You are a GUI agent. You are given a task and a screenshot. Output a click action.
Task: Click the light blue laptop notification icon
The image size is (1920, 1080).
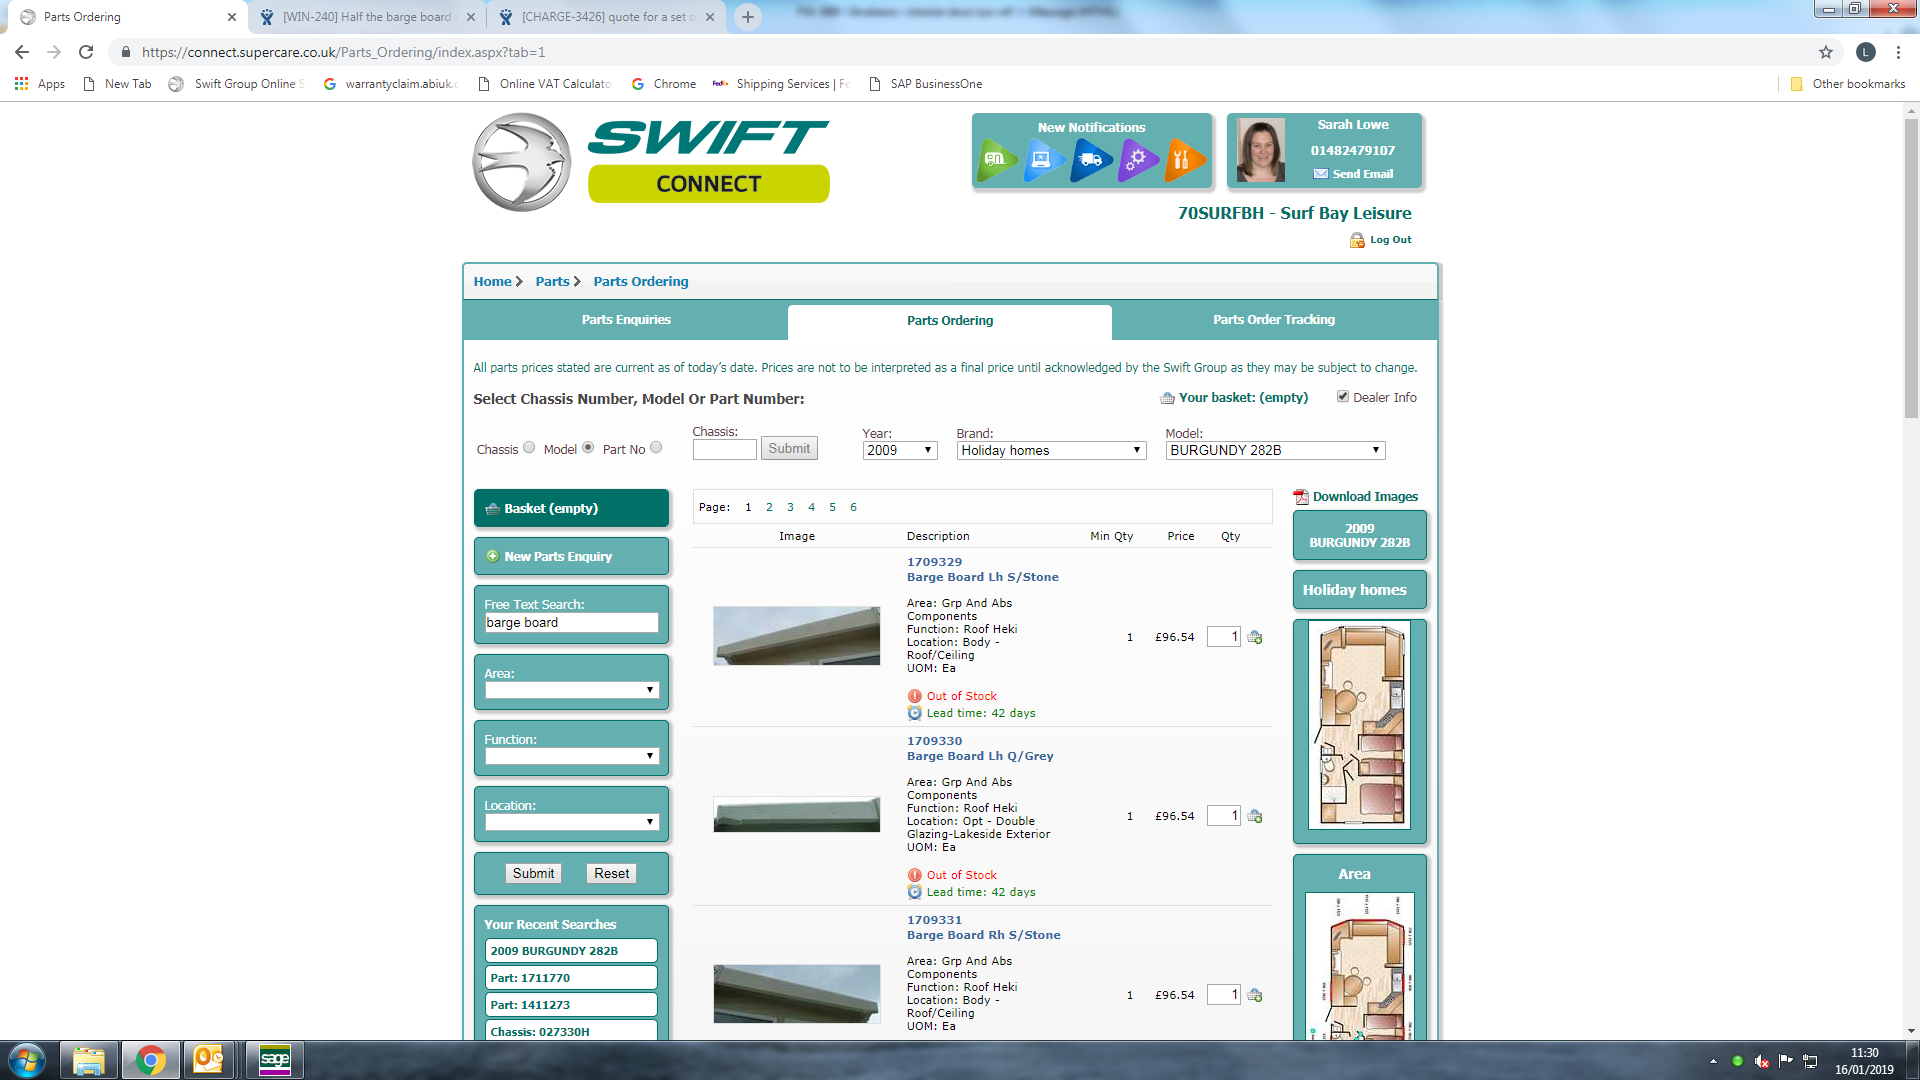[1042, 159]
